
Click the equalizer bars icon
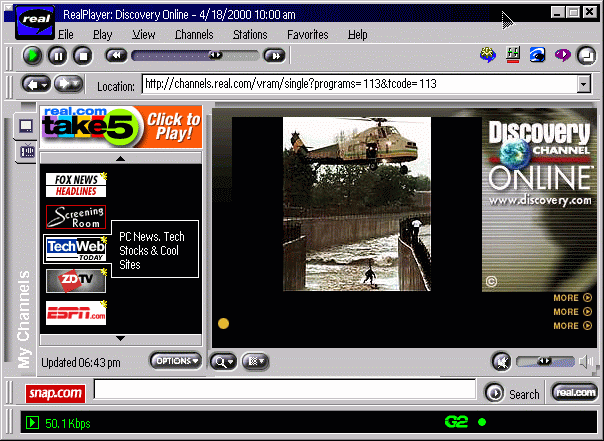click(513, 55)
